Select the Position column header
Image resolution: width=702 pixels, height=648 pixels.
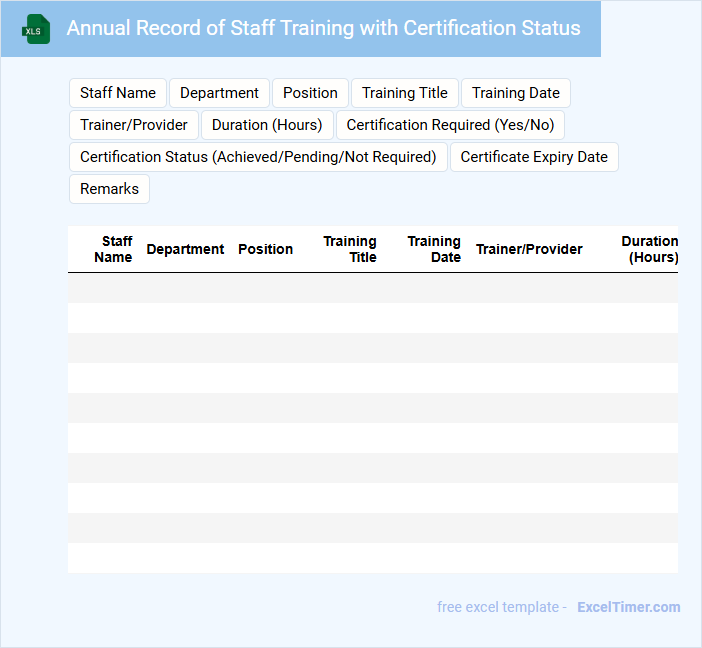click(x=265, y=249)
